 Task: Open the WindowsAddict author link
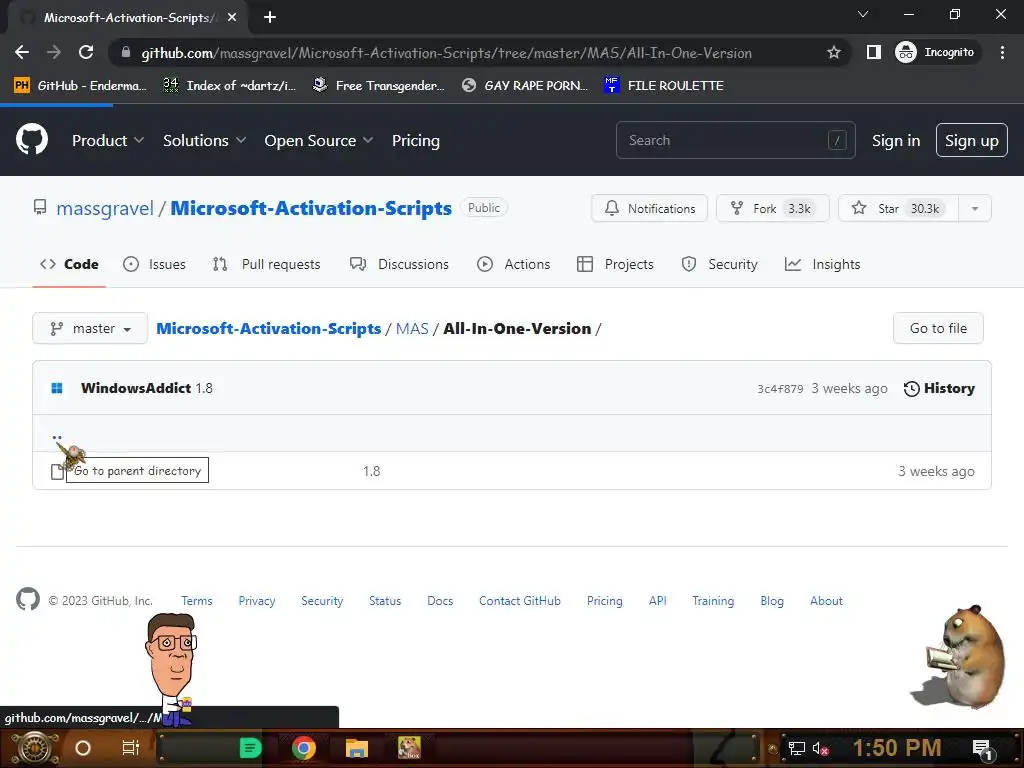click(136, 388)
